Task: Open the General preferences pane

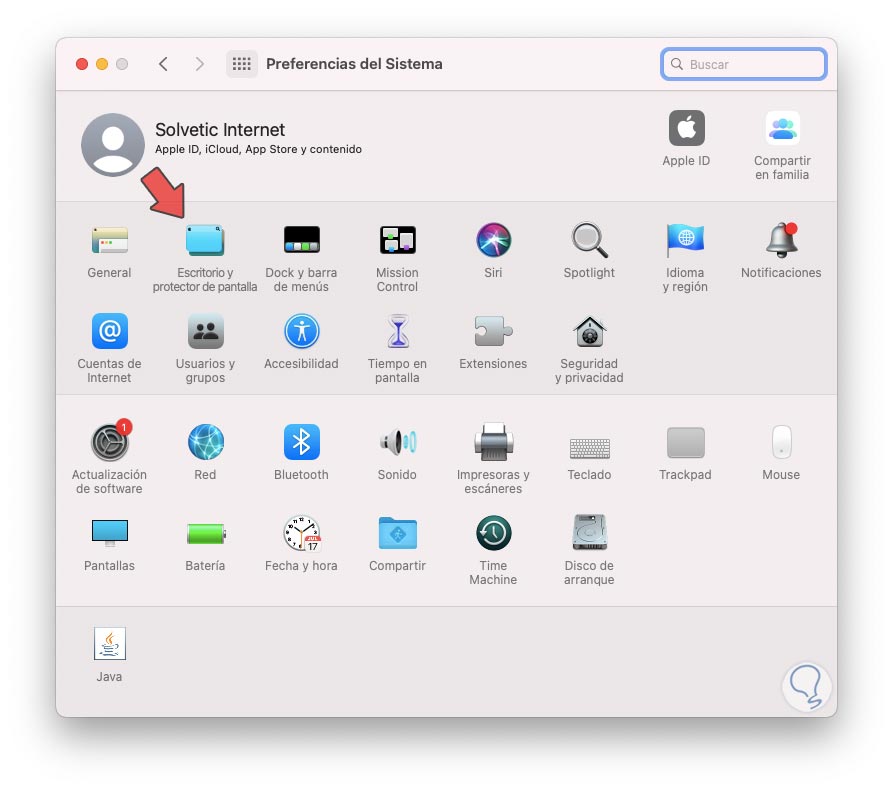Action: 109,240
